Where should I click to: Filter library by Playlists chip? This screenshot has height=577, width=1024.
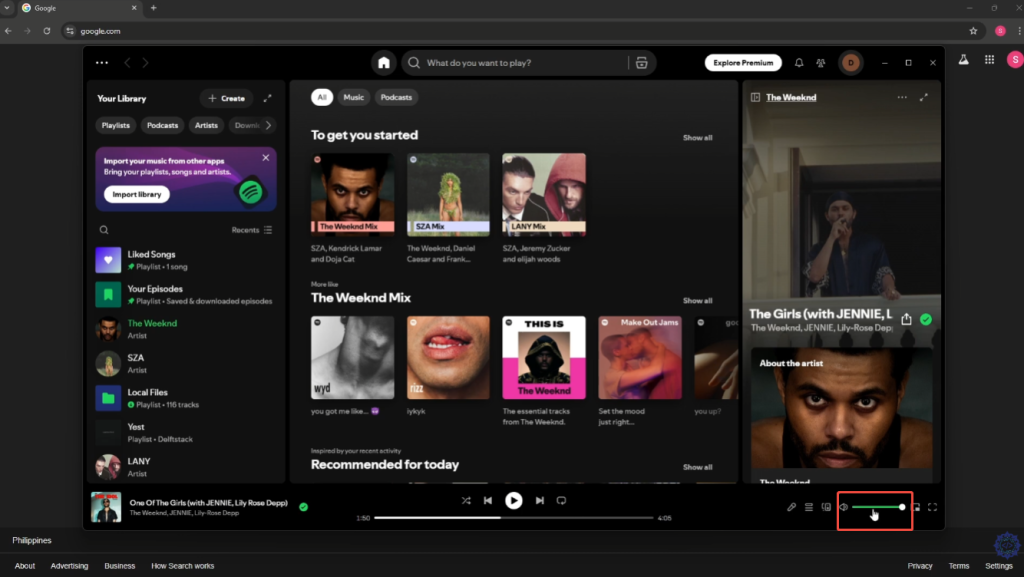116,125
